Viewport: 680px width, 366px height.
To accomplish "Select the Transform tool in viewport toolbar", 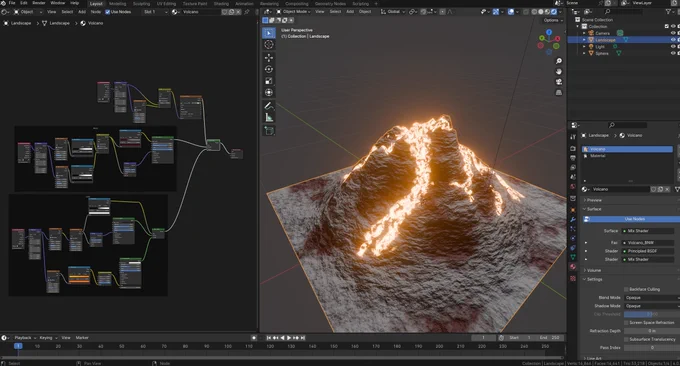I will (x=269, y=92).
